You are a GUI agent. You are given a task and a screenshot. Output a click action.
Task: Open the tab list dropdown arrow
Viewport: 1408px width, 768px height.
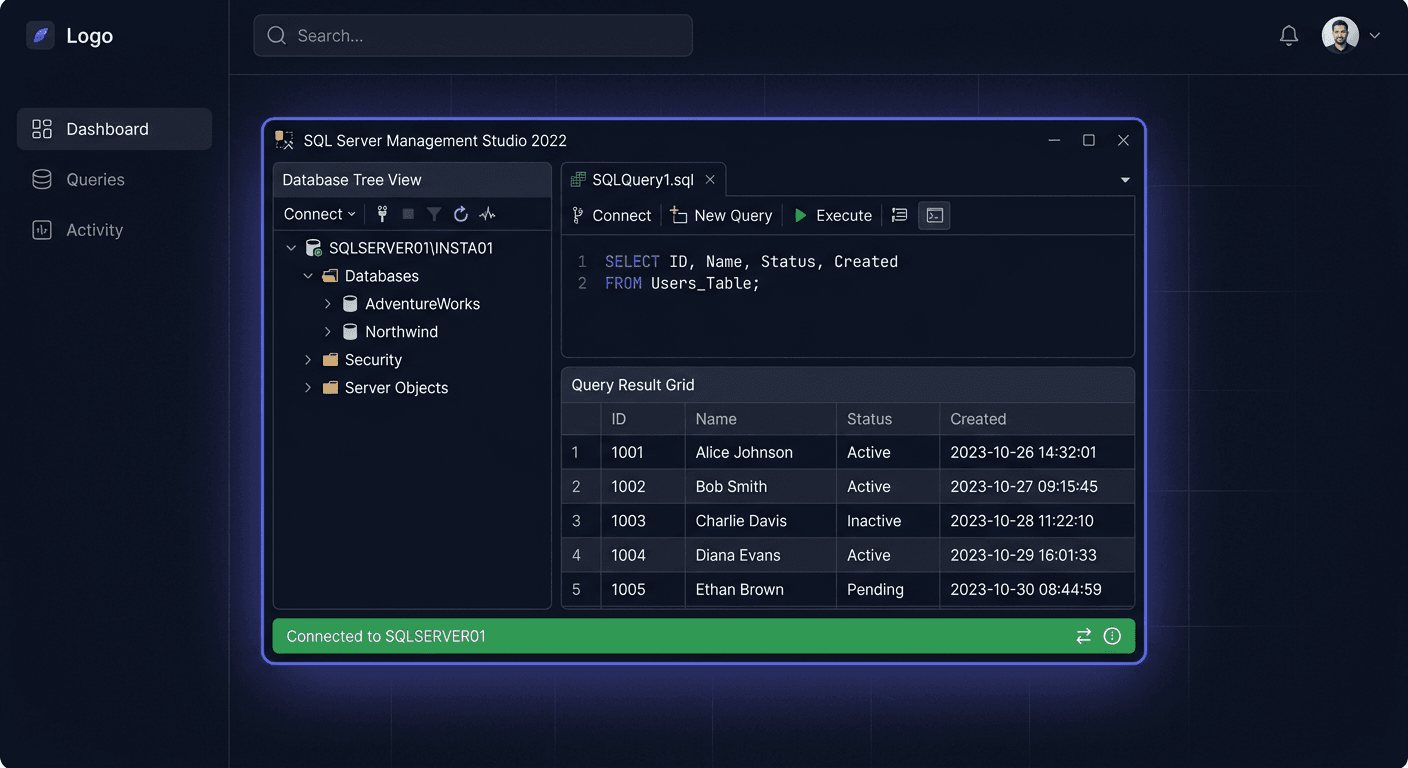pos(1125,180)
